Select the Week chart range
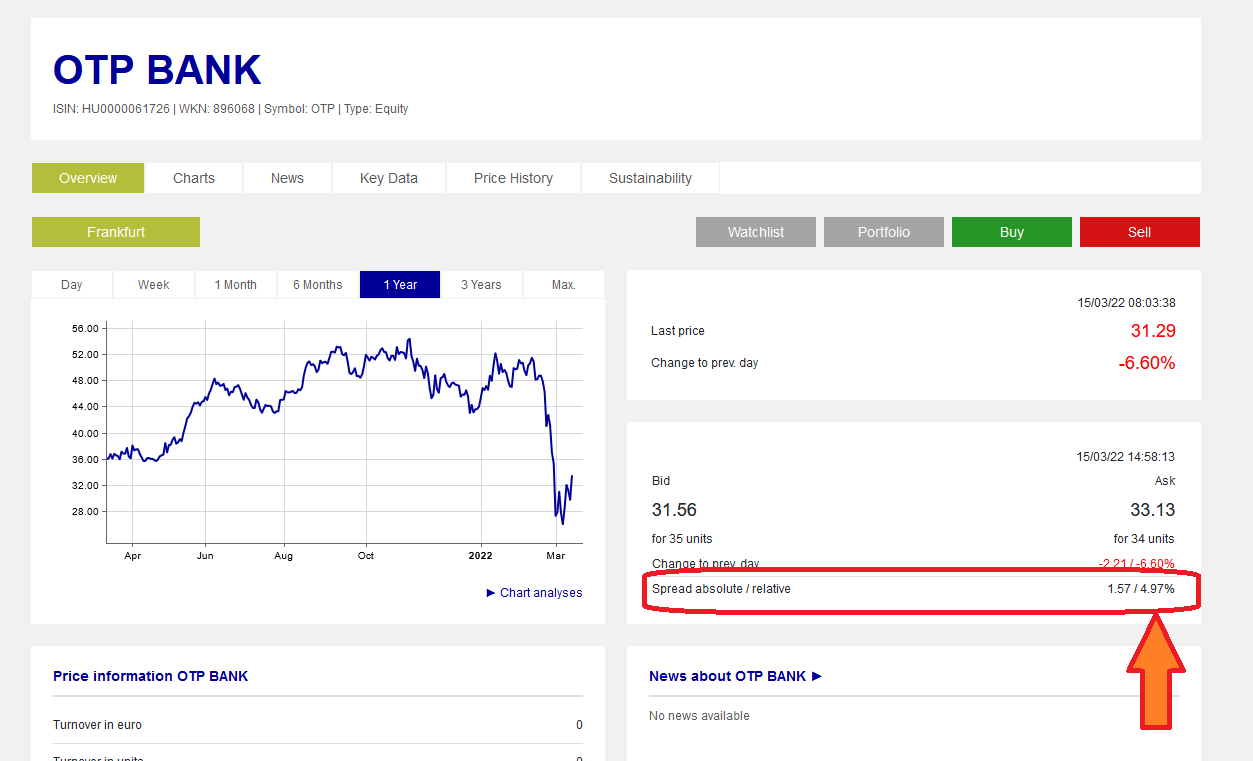This screenshot has width=1253, height=761. click(x=154, y=285)
